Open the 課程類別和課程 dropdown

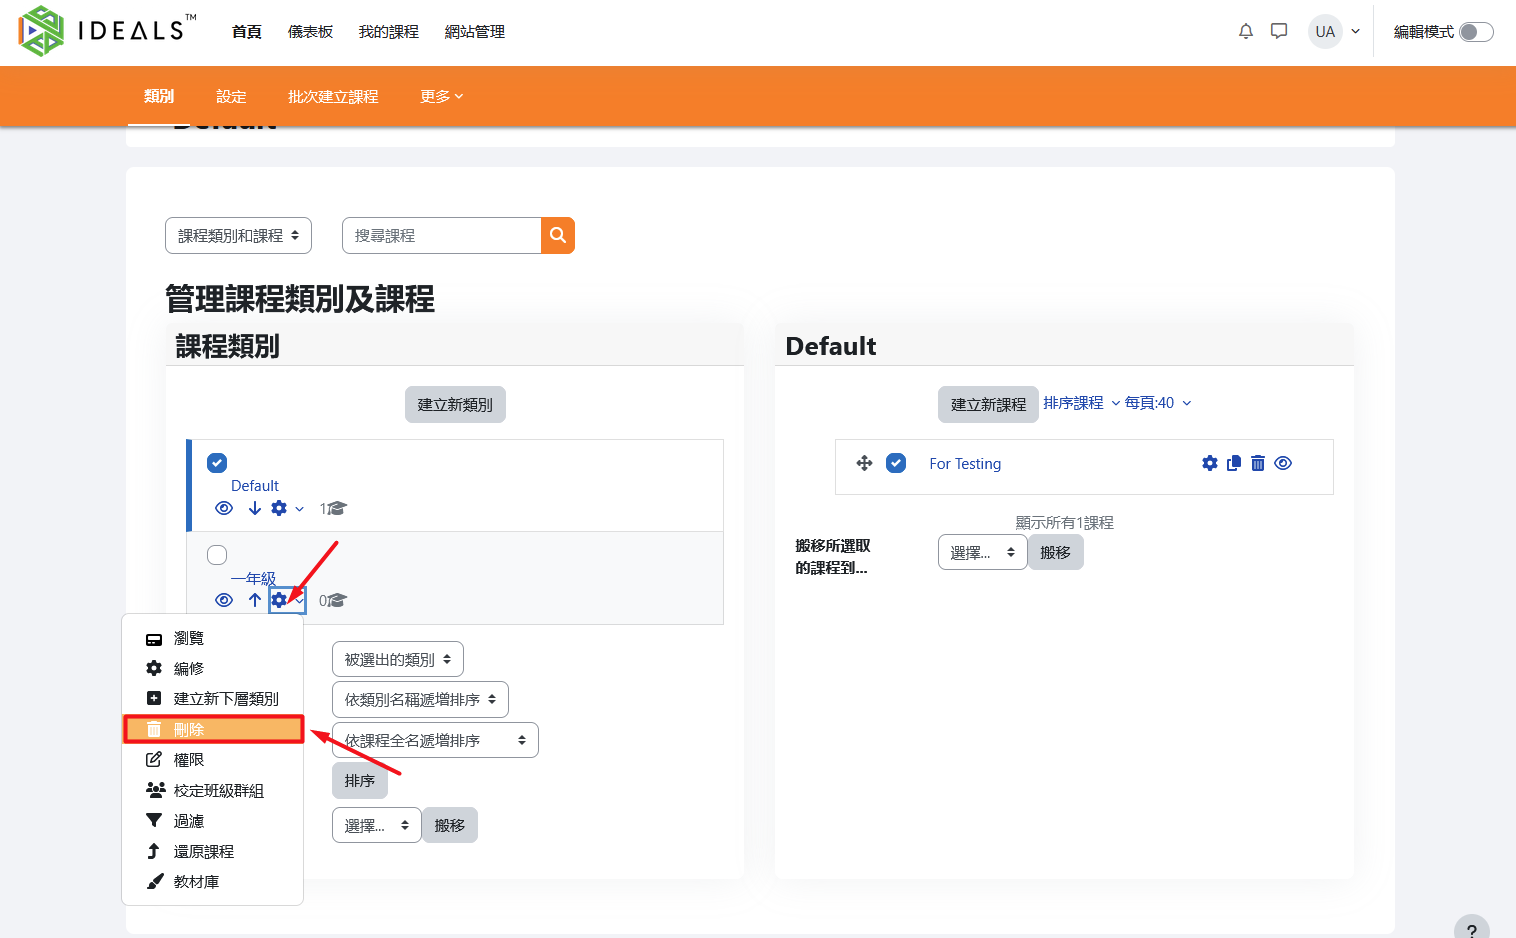tap(238, 236)
